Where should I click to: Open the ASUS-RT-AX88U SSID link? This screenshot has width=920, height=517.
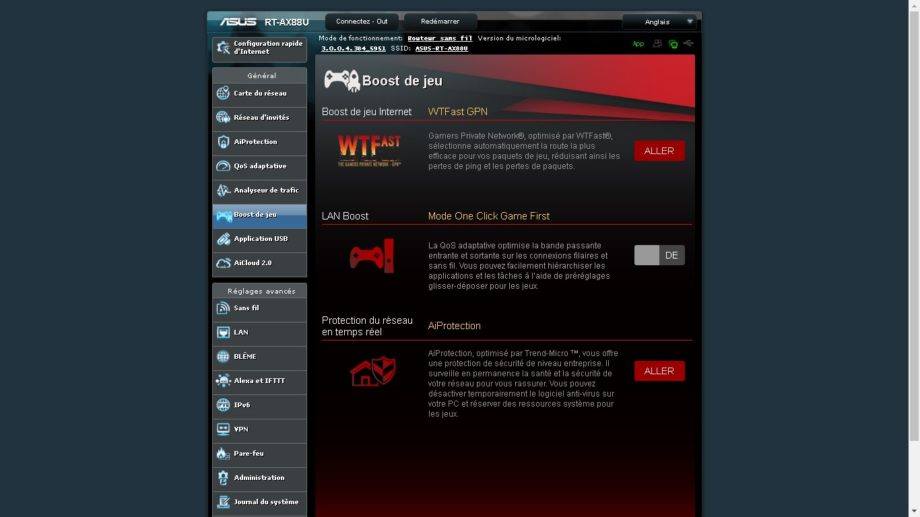coord(441,48)
